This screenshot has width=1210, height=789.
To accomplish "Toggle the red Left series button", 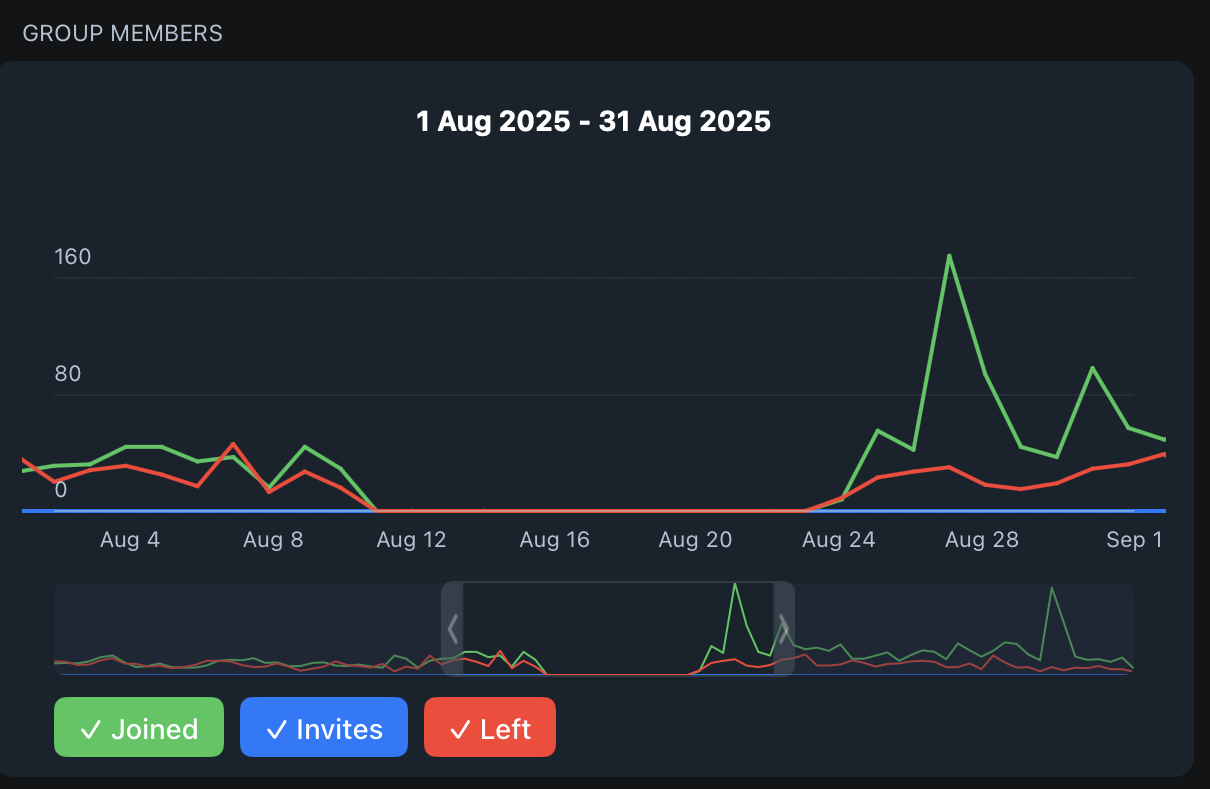I will tap(490, 728).
